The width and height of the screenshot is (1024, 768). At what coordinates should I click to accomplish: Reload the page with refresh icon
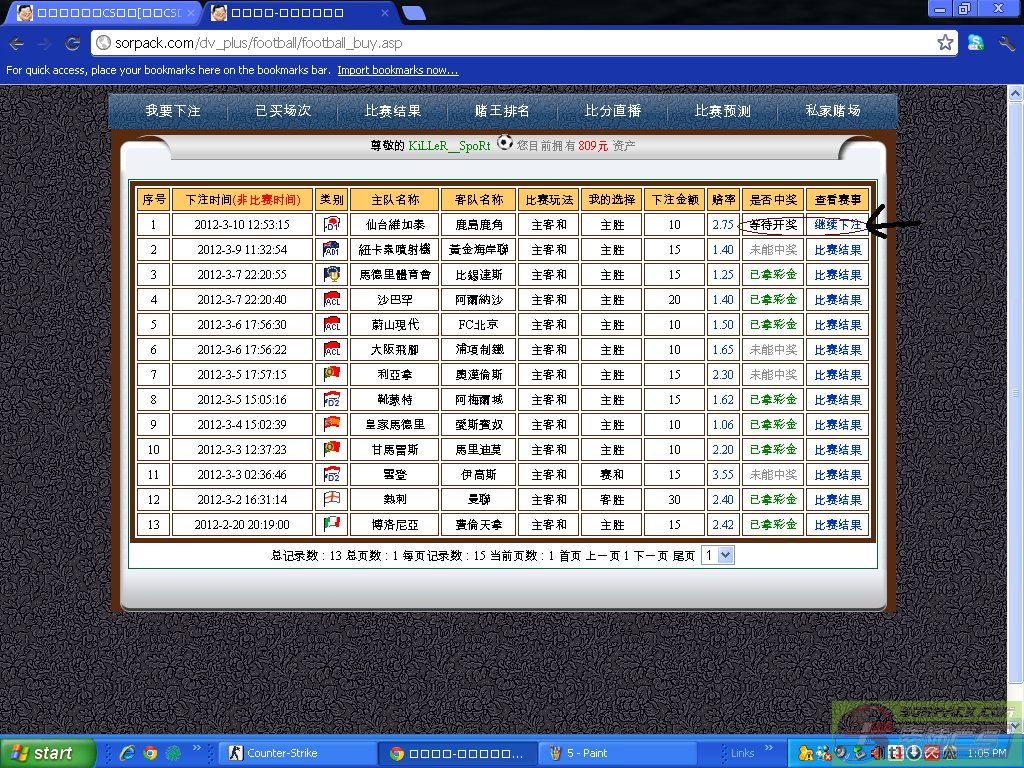coord(72,44)
